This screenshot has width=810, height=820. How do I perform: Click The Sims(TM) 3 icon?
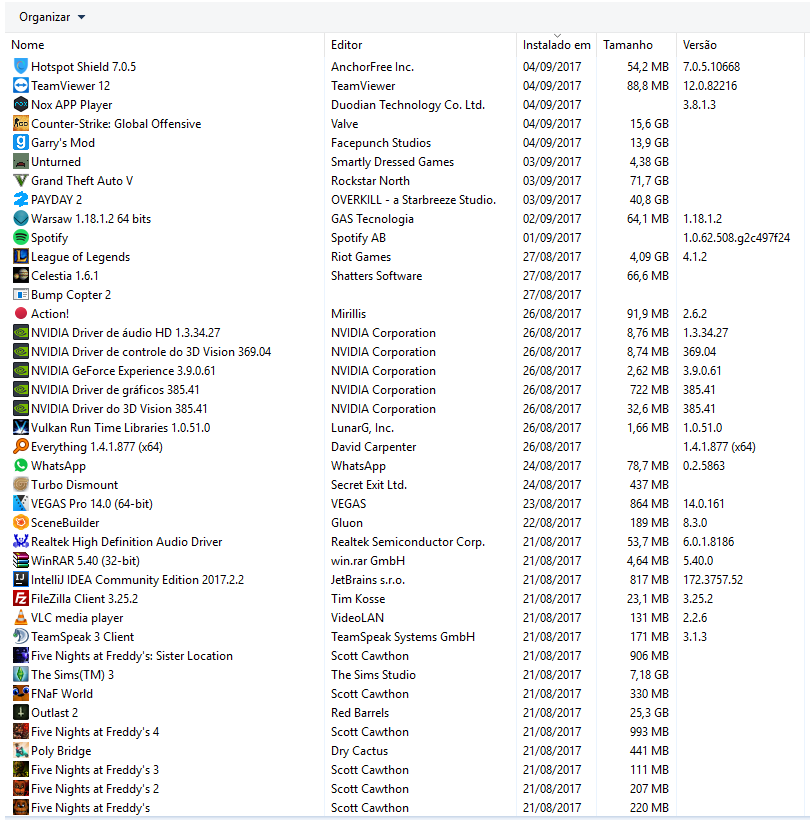coord(20,675)
